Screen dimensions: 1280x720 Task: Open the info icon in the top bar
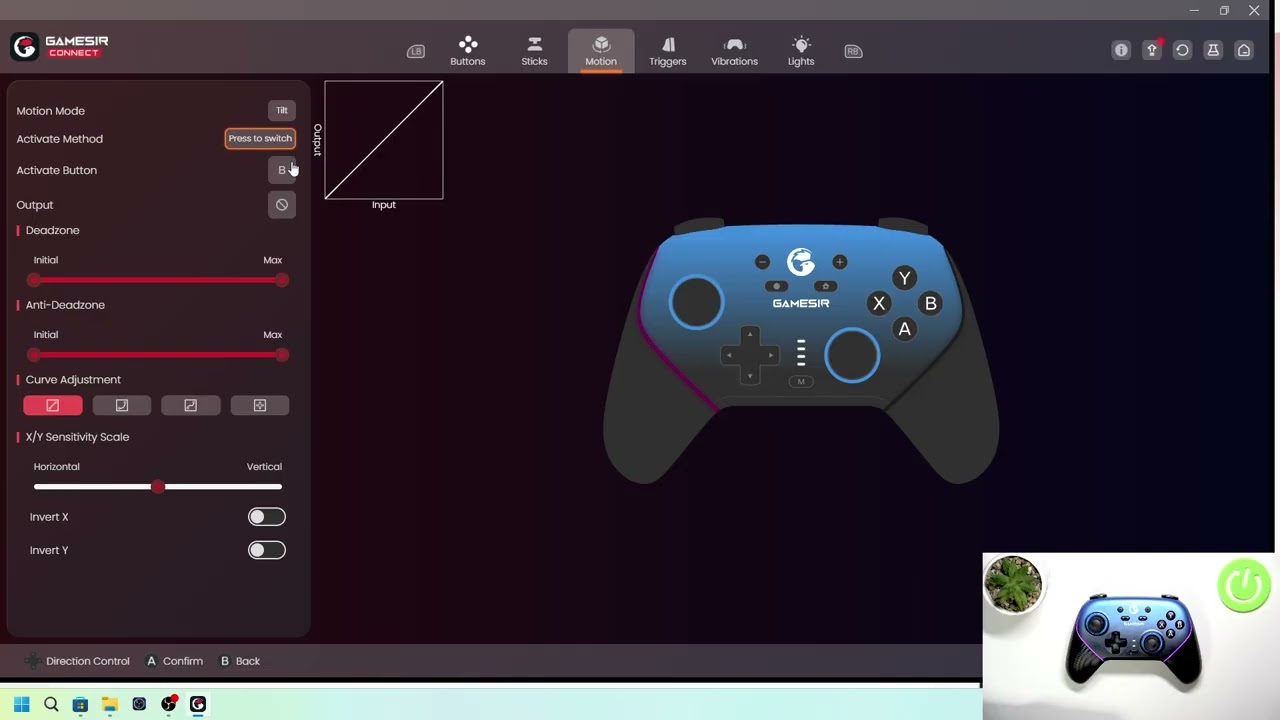tap(1121, 50)
